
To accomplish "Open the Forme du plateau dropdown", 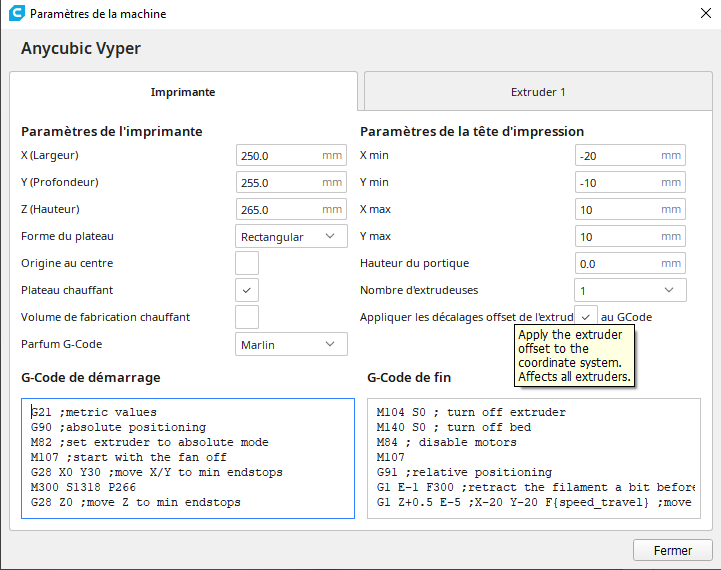I will tap(291, 236).
